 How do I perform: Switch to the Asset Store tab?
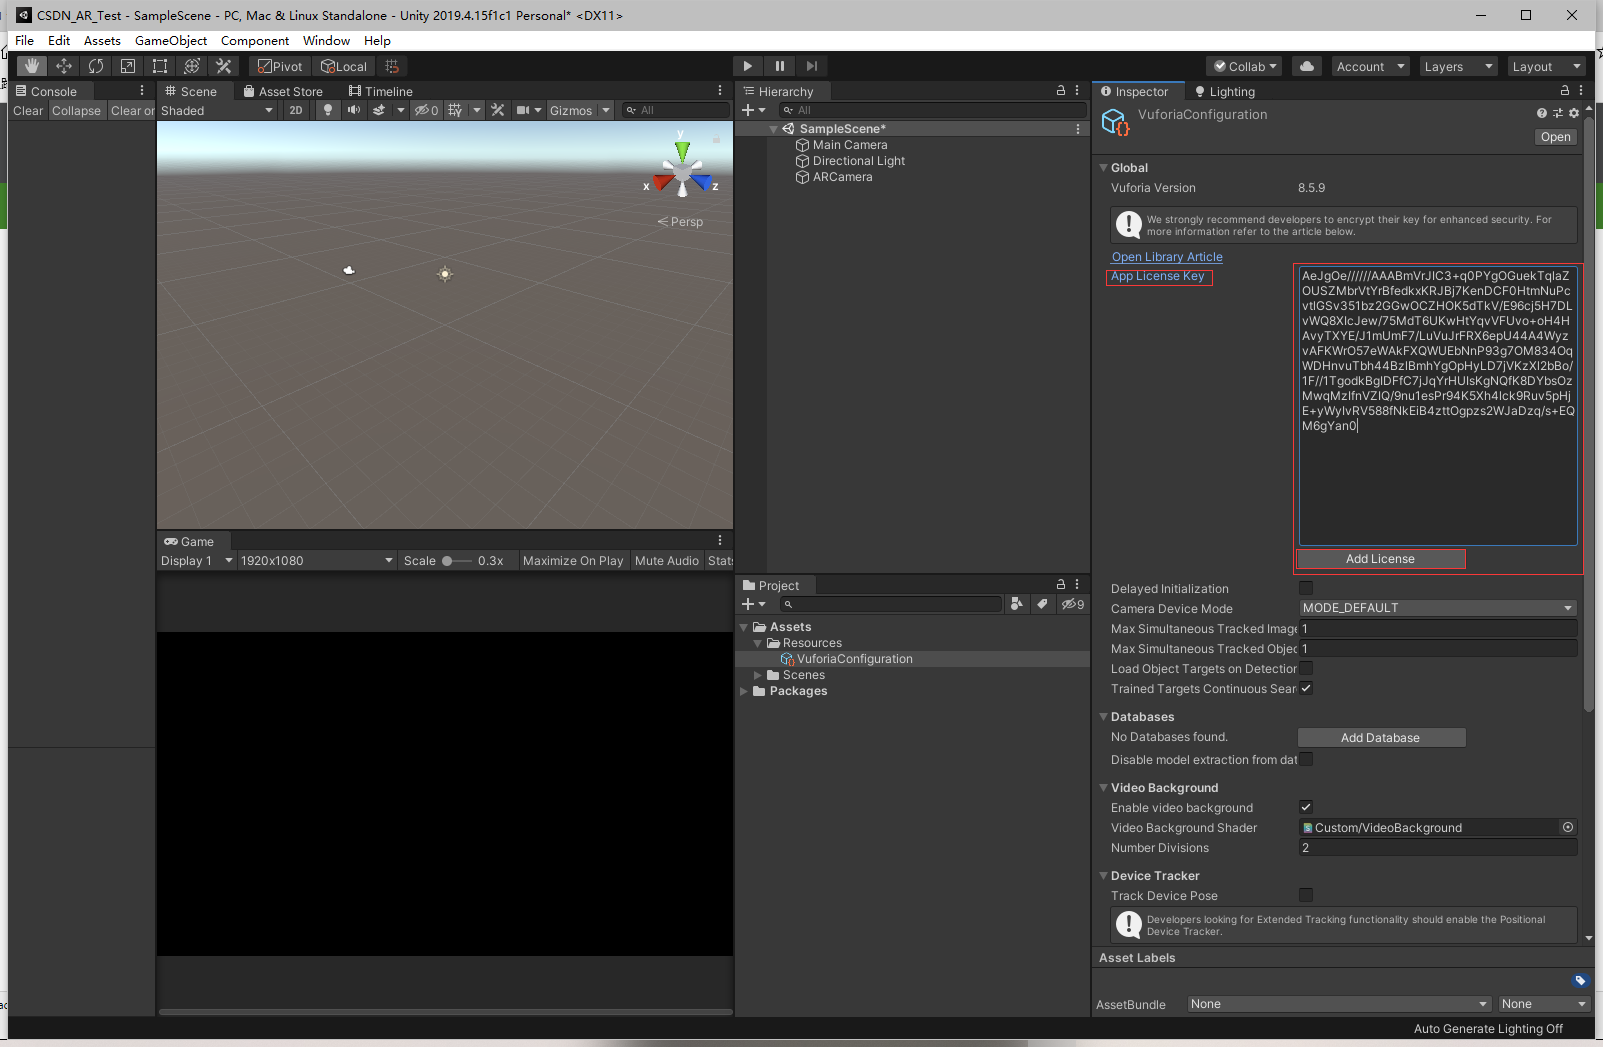coord(284,90)
